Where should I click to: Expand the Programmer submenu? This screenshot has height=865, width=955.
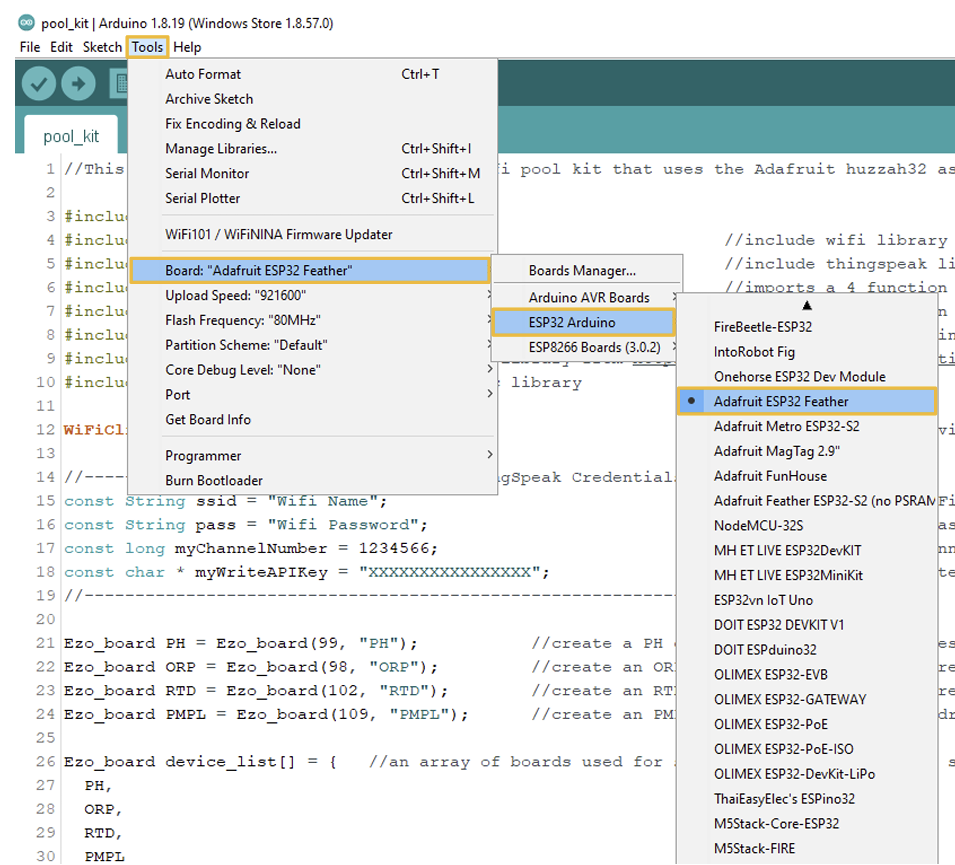(312, 456)
